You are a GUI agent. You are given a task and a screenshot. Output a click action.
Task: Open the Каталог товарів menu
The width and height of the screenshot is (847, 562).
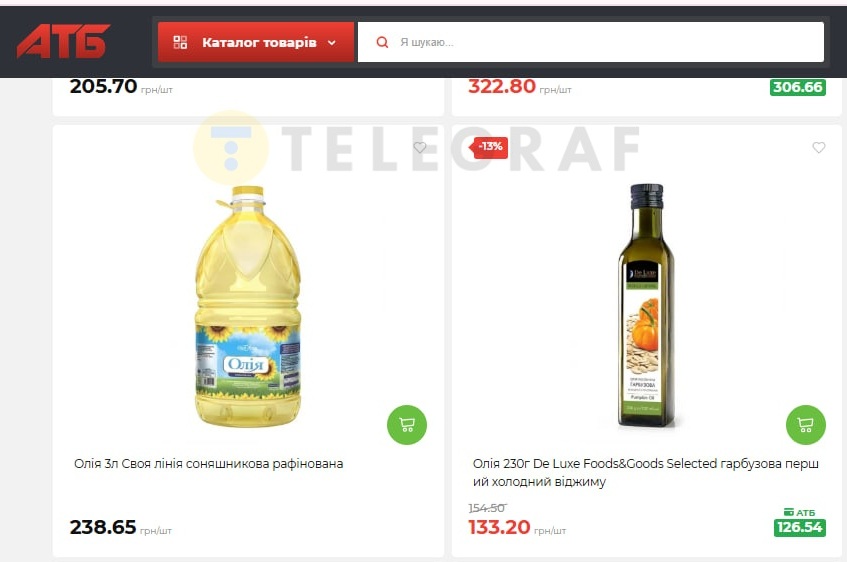[256, 42]
